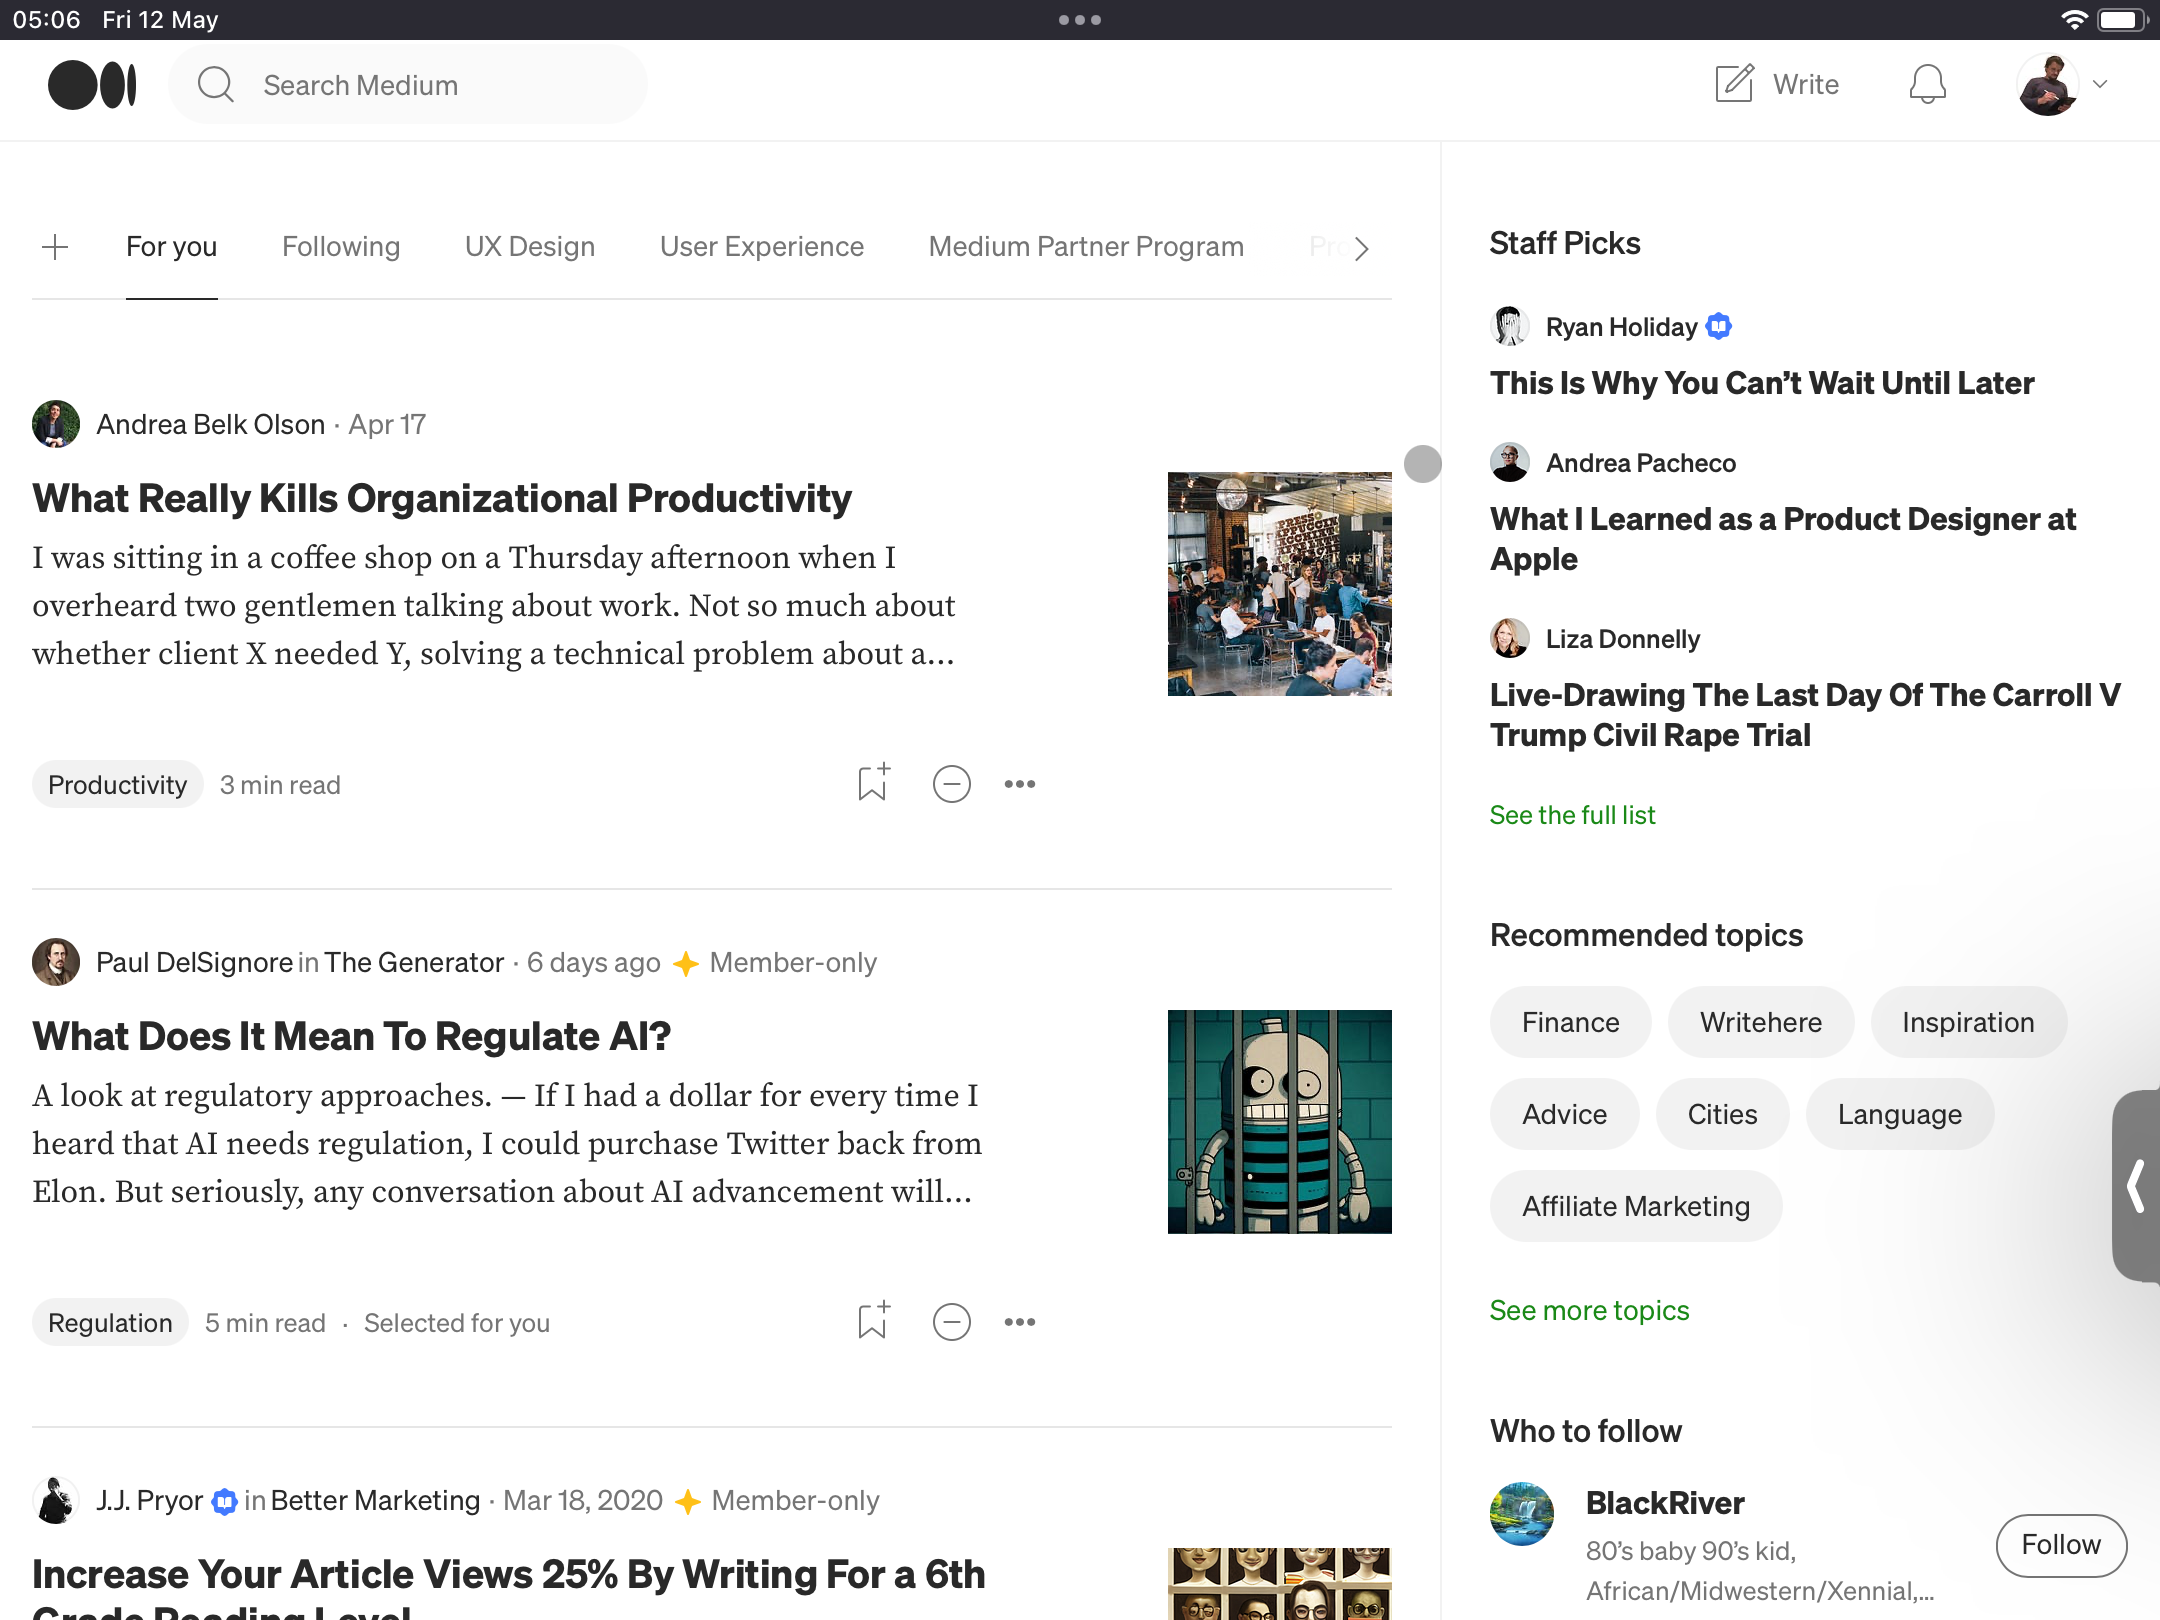Click Ryan Holiday's avatar

pyautogui.click(x=1510, y=326)
